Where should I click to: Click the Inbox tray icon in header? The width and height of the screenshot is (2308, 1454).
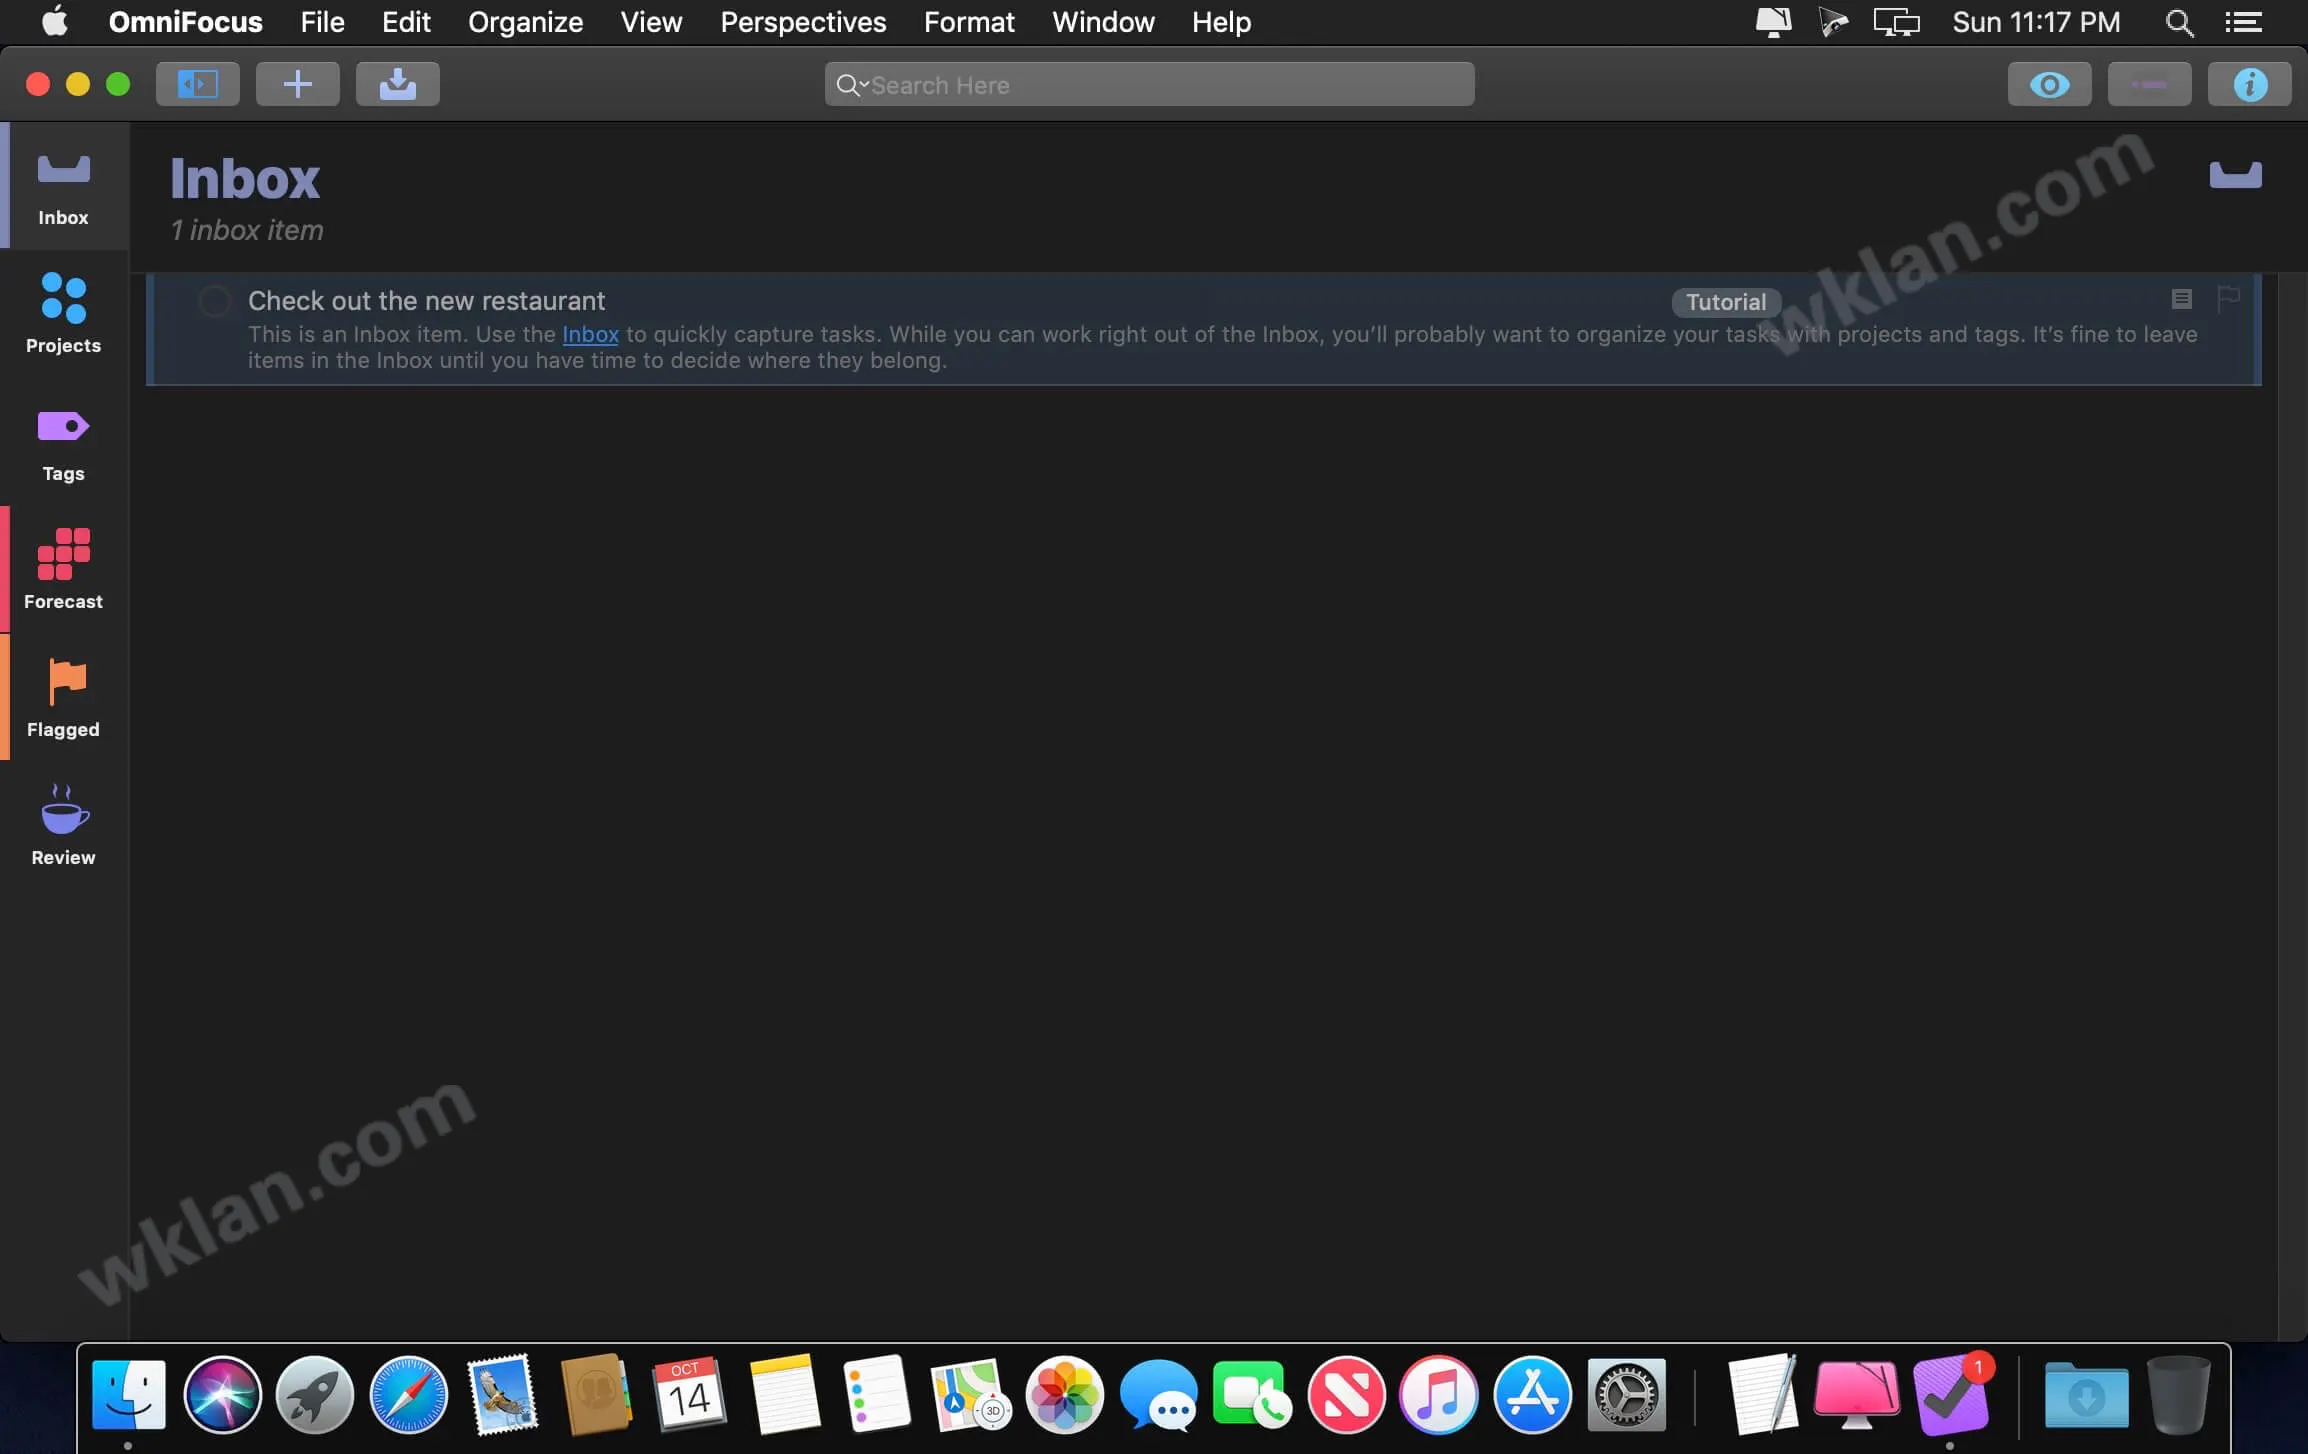pos(2235,174)
